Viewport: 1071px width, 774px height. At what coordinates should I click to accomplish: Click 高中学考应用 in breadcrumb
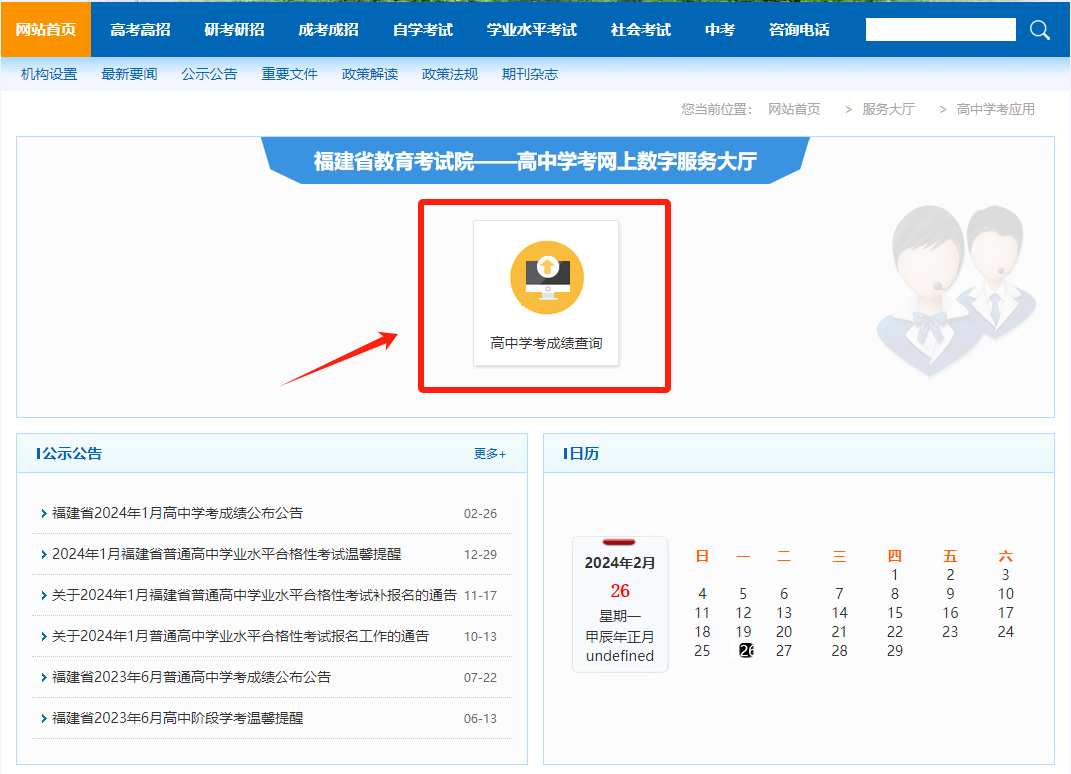coord(995,109)
